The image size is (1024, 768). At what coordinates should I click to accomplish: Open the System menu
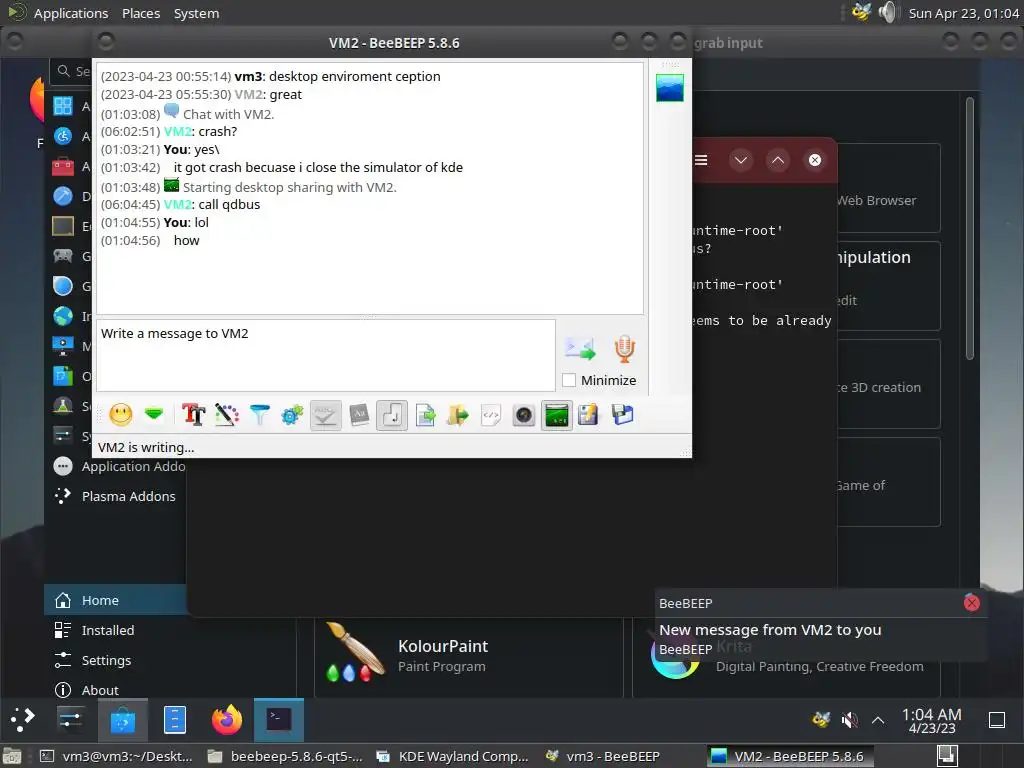pyautogui.click(x=197, y=13)
